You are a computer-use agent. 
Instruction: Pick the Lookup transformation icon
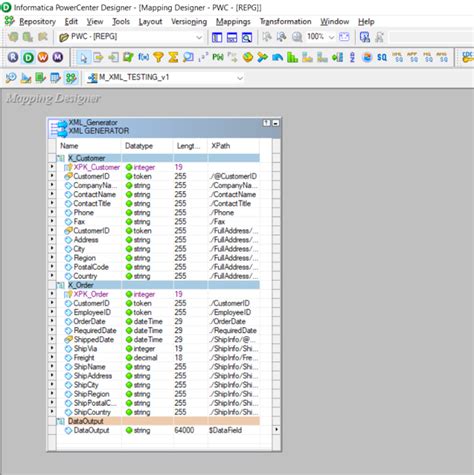tap(188, 57)
